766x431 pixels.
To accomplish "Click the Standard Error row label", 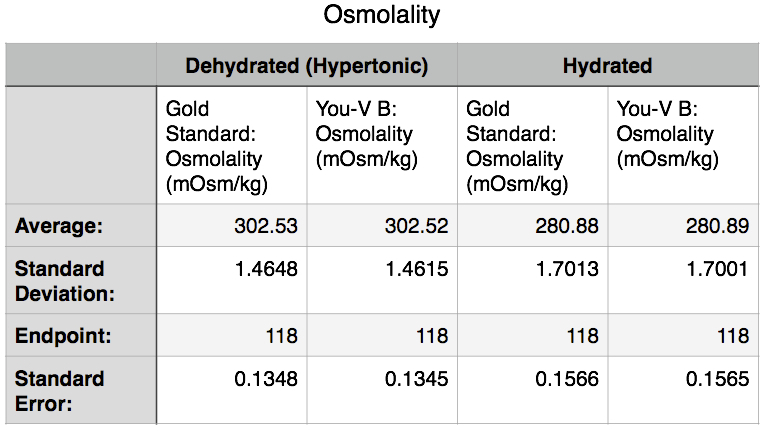I will pyautogui.click(x=59, y=391).
